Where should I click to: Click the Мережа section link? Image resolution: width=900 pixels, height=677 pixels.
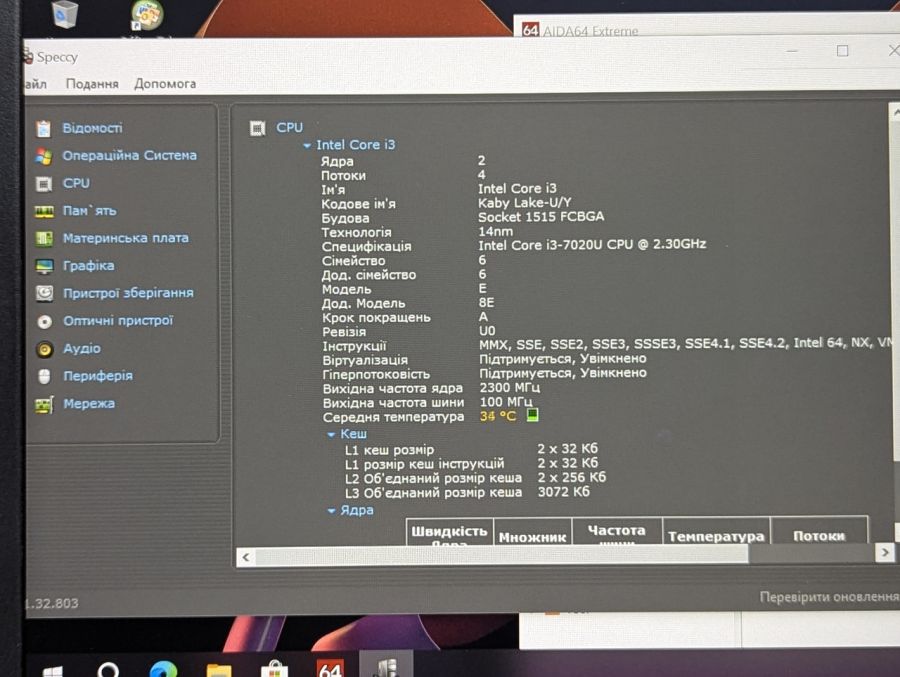[x=89, y=404]
